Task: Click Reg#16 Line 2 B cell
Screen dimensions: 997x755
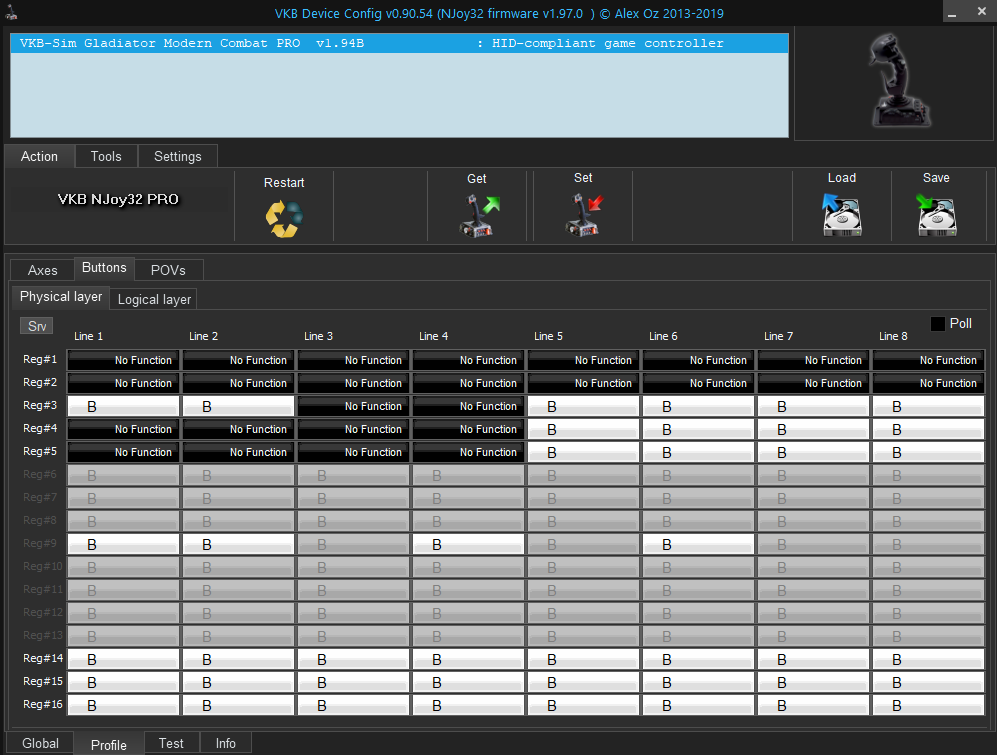Action: point(238,705)
